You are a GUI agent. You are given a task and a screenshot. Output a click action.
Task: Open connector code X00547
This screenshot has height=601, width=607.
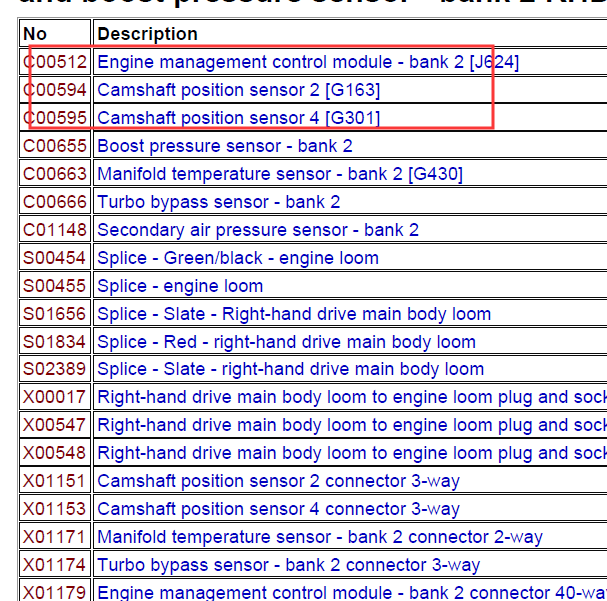coord(55,425)
